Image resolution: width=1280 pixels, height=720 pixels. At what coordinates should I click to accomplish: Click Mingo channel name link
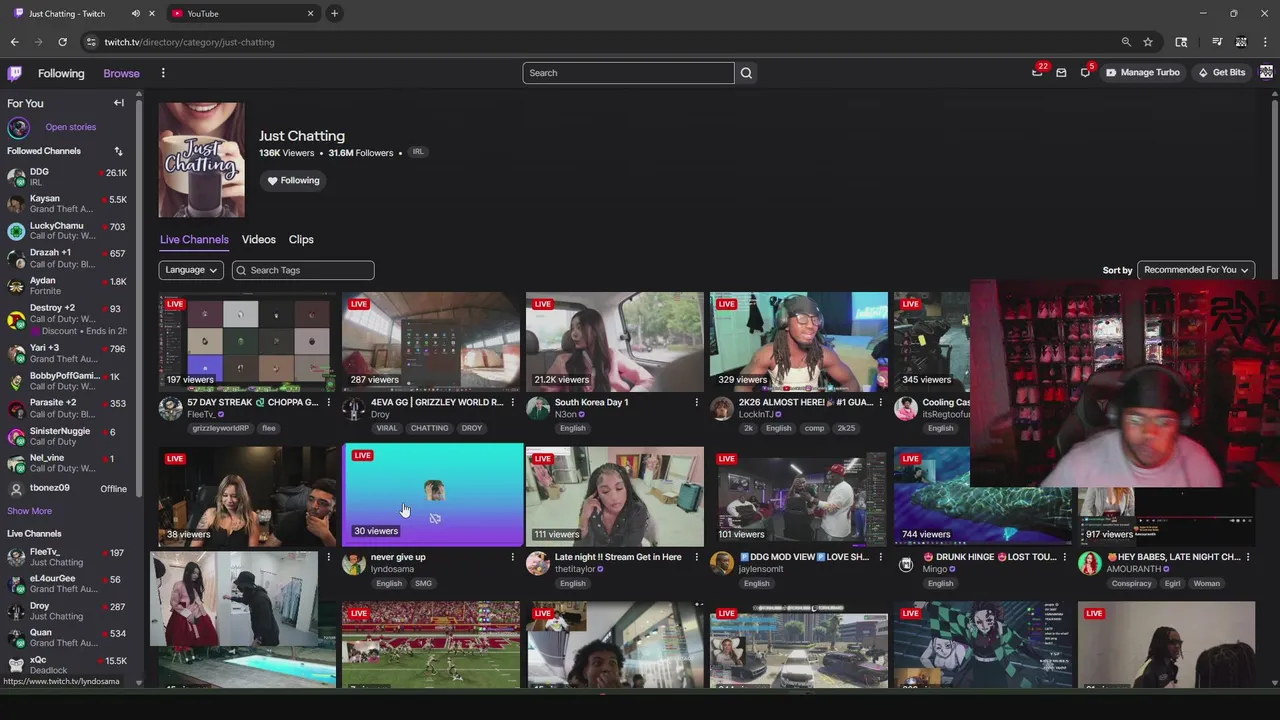(x=935, y=569)
